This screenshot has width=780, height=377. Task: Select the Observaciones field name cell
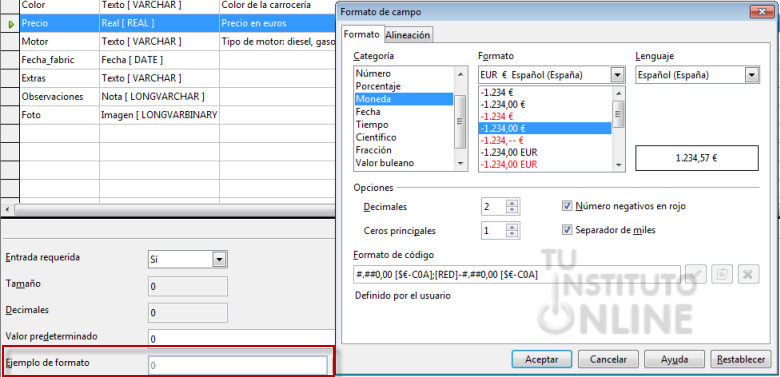[x=59, y=96]
